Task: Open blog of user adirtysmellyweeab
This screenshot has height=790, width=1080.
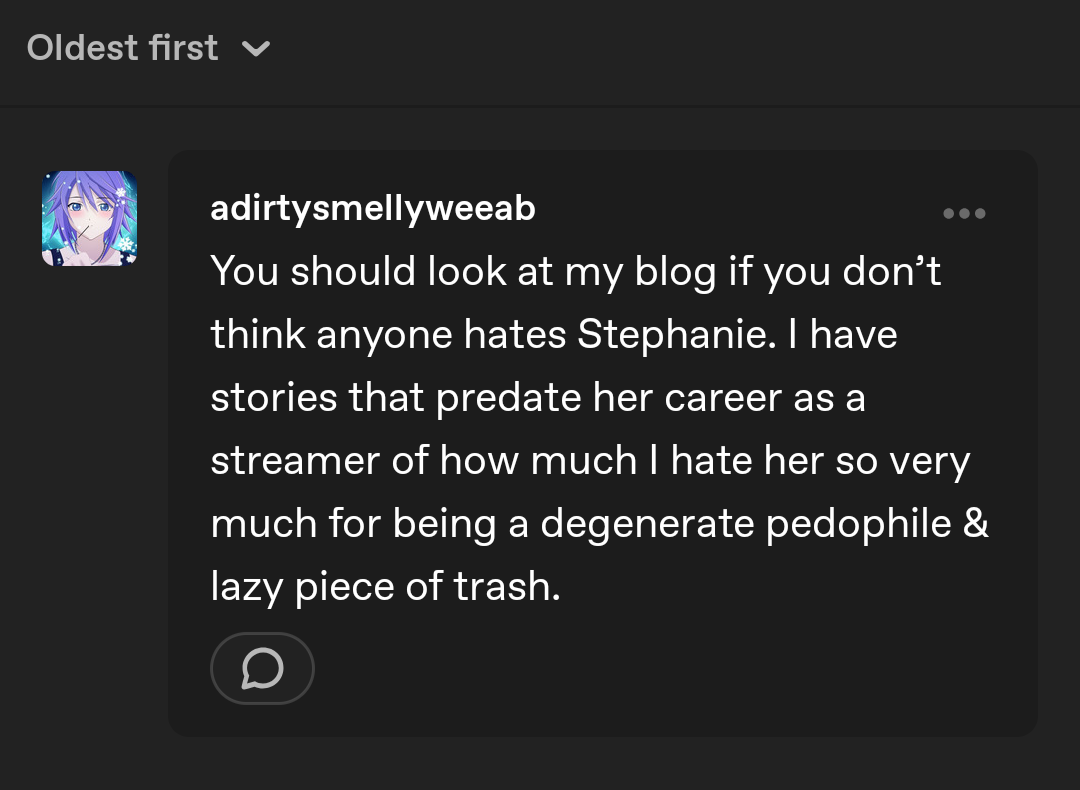Action: pyautogui.click(x=373, y=208)
